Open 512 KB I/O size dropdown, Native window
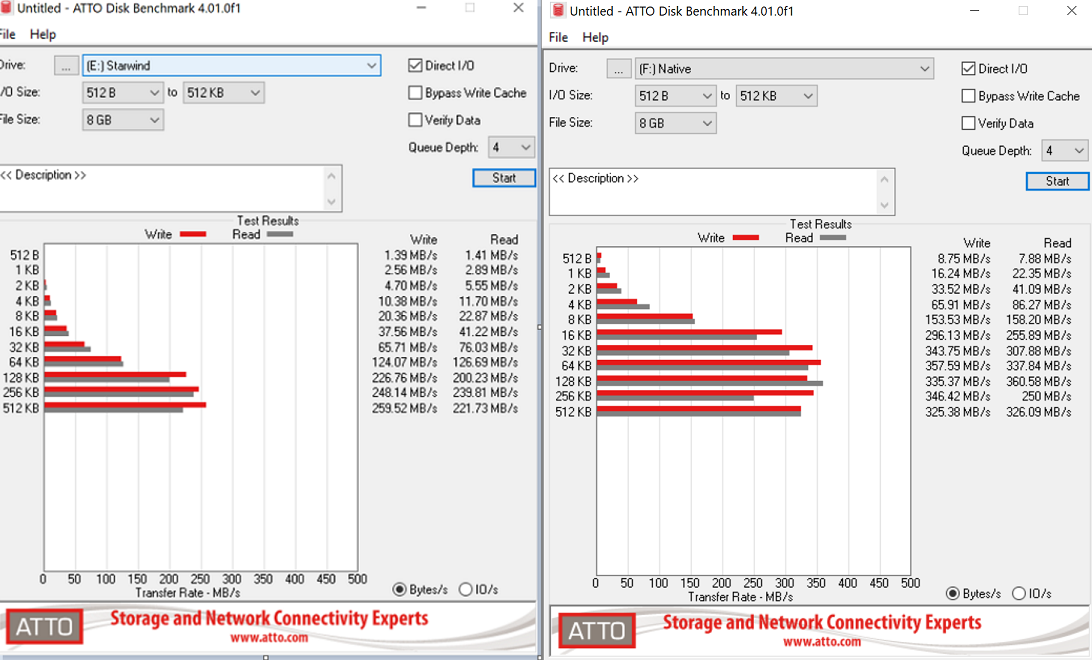Image resolution: width=1092 pixels, height=660 pixels. [776, 96]
